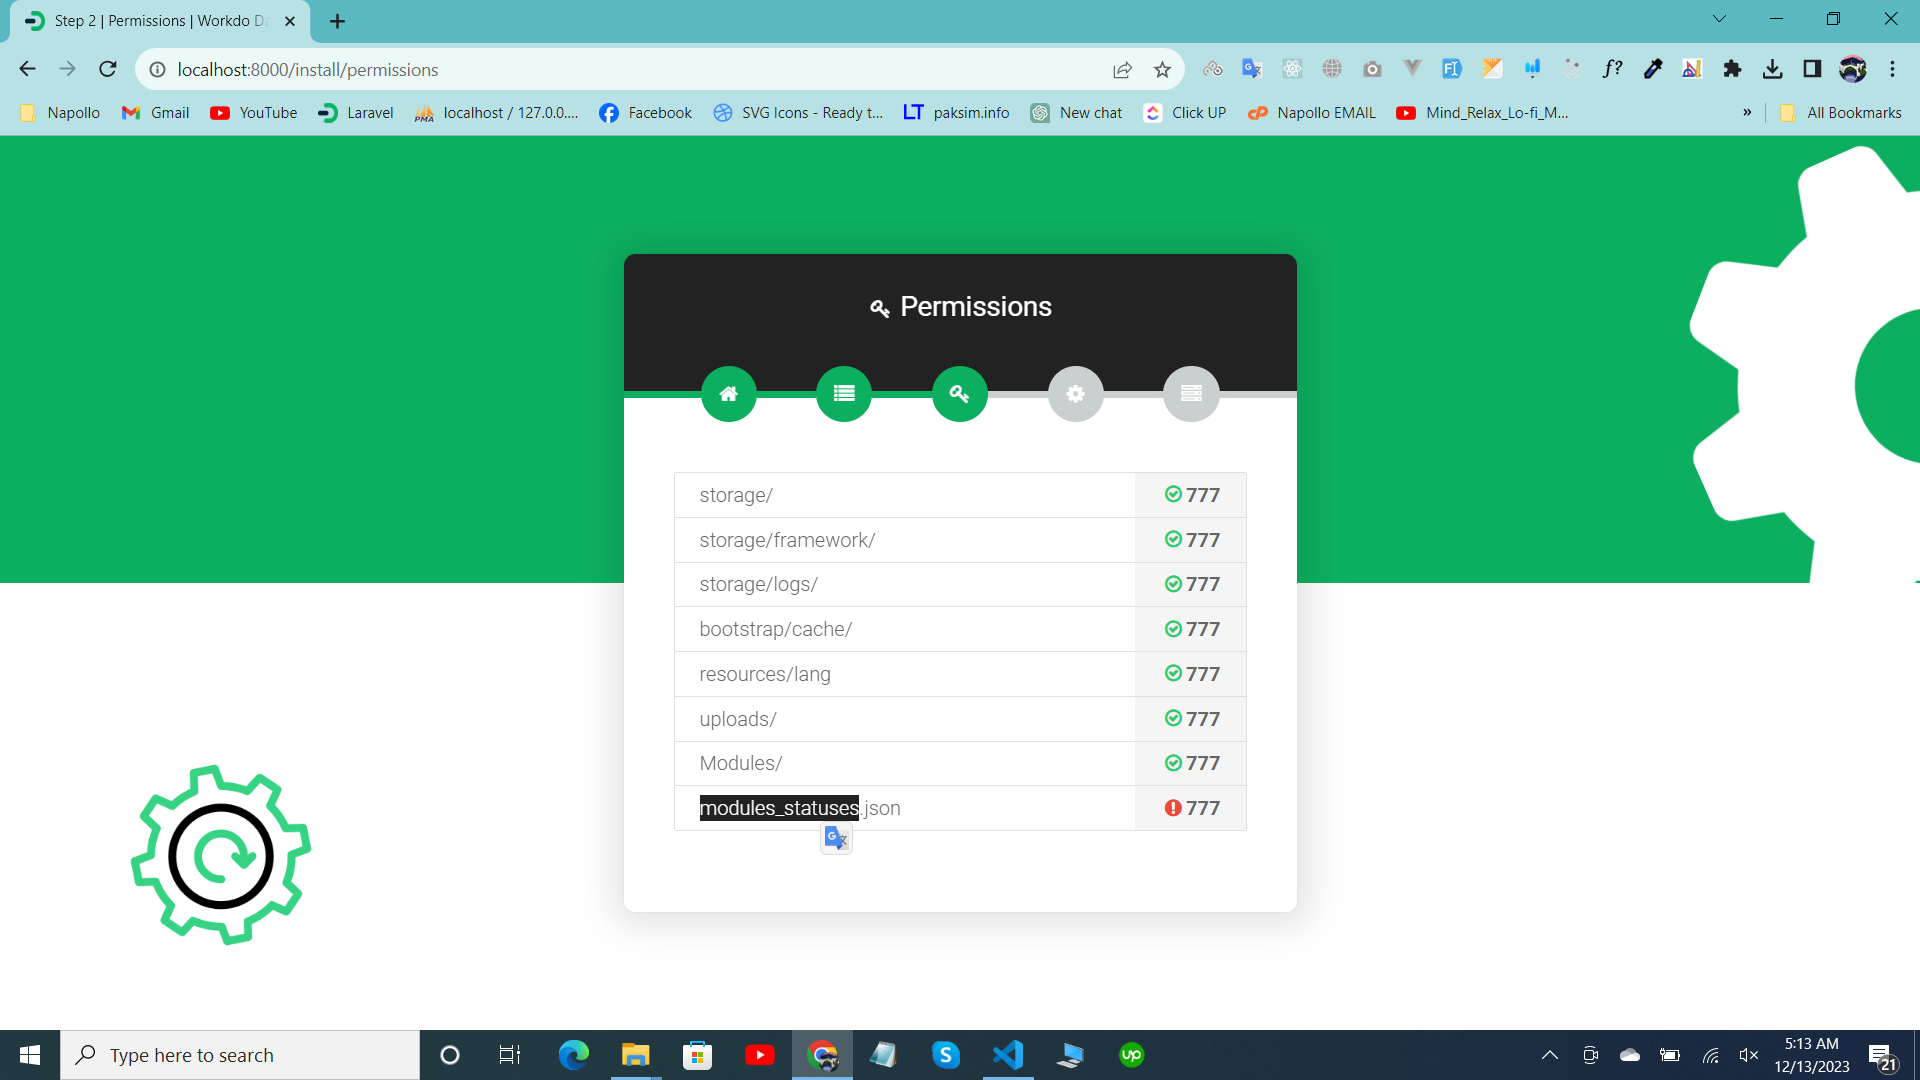Open a new browser tab

(x=337, y=21)
